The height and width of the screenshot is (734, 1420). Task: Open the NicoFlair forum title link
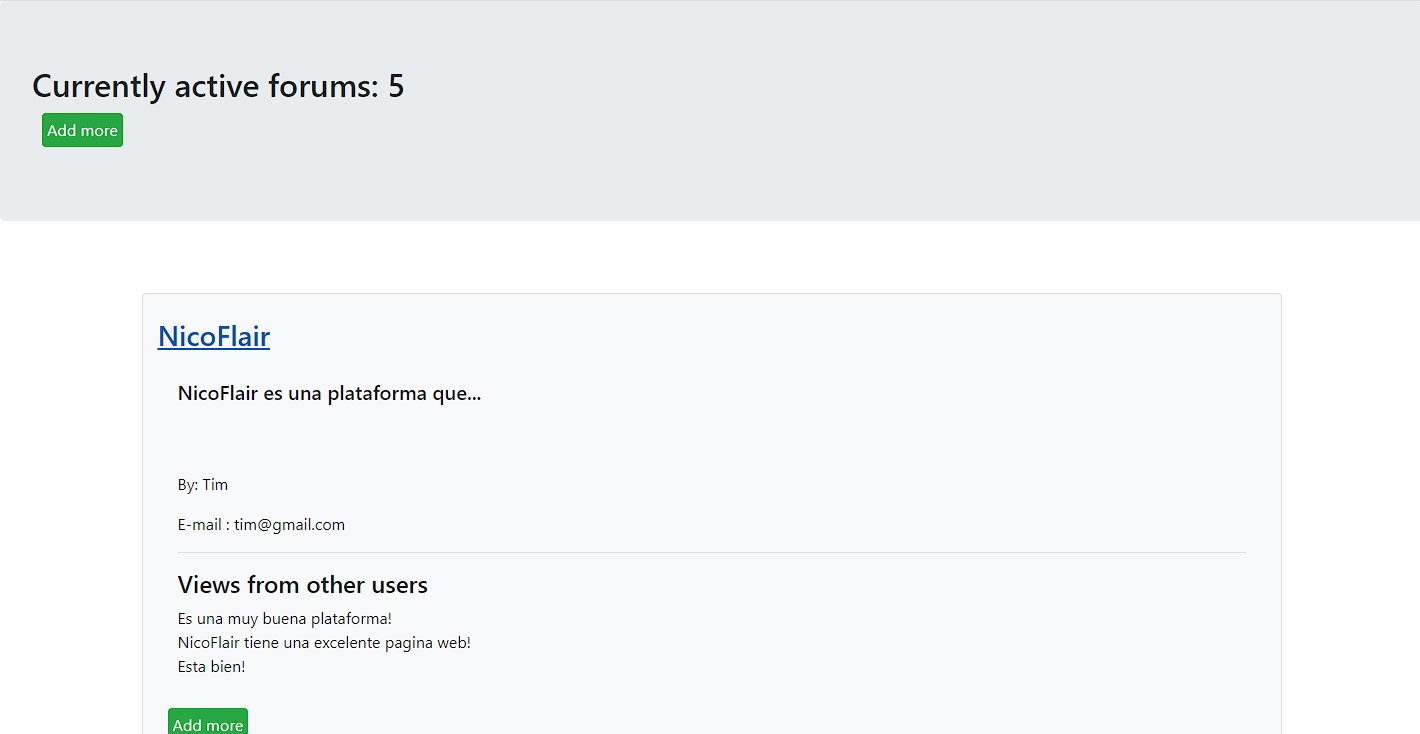pyautogui.click(x=214, y=336)
